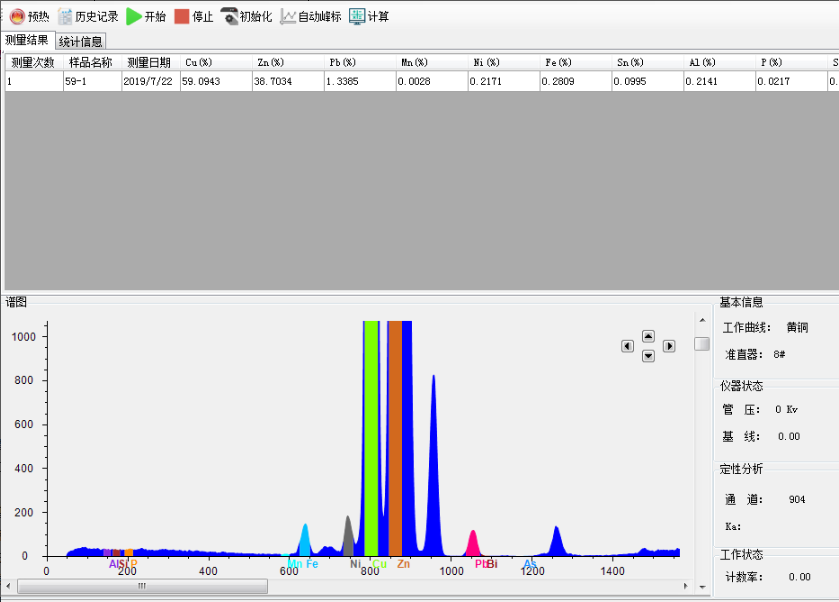839x602 pixels.
Task: Pan spectrum right with right arrow button
Action: [x=669, y=346]
